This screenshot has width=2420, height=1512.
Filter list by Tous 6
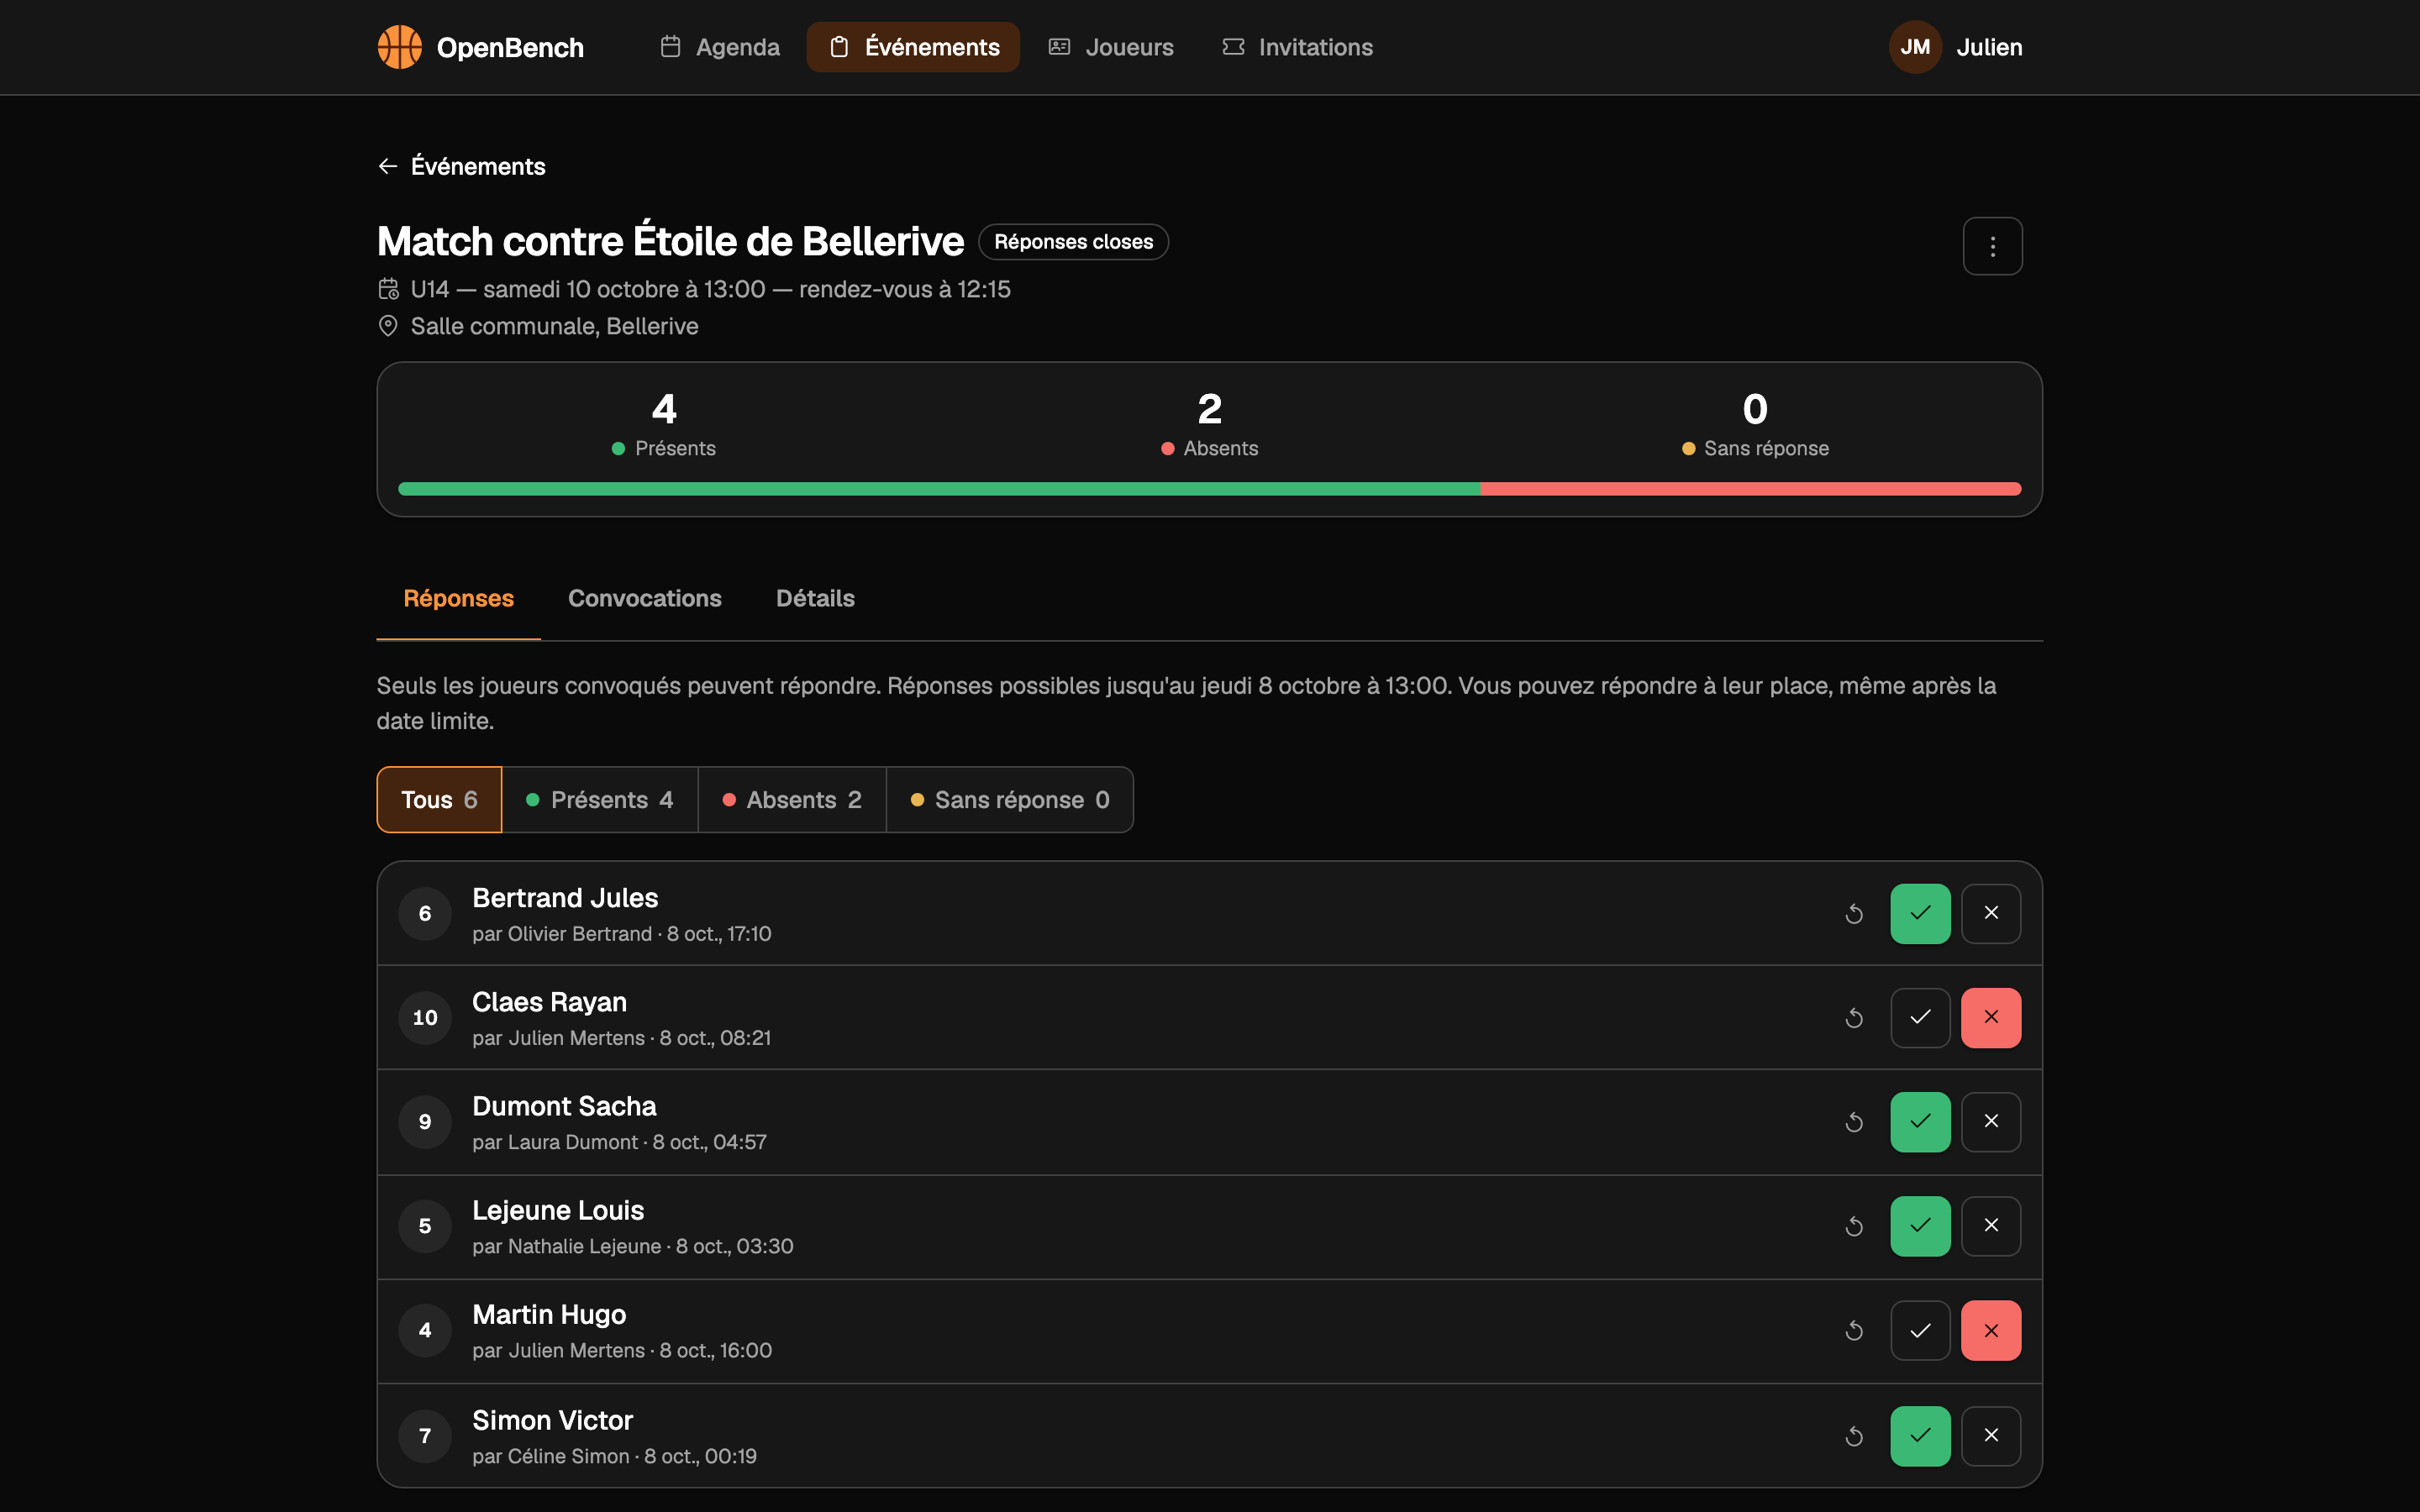pos(439,800)
